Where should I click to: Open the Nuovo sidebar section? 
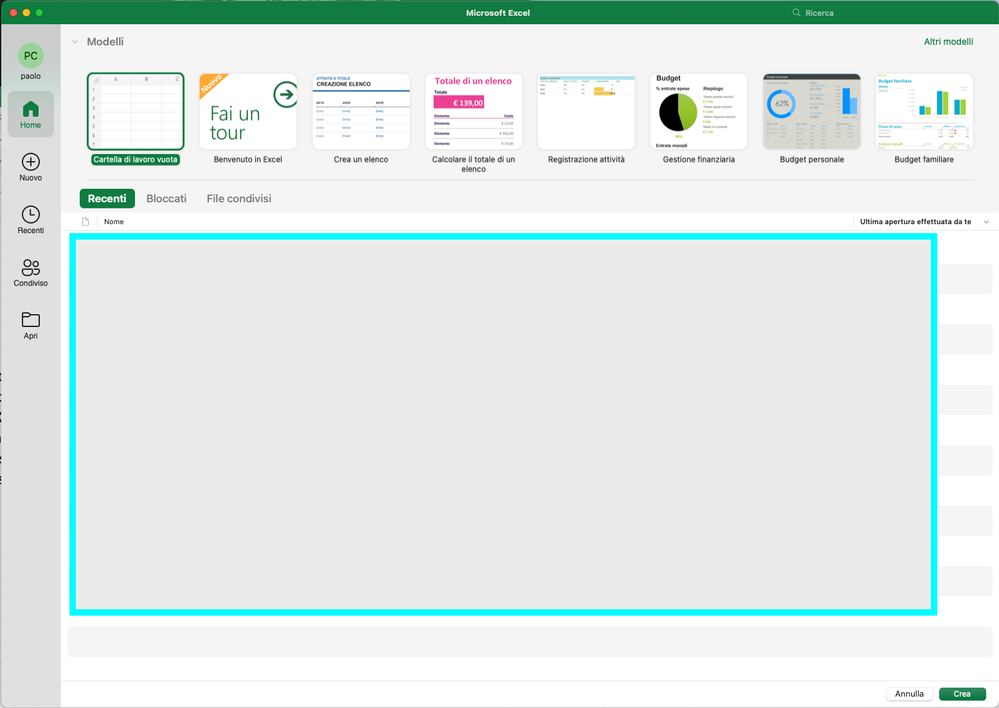coord(31,168)
